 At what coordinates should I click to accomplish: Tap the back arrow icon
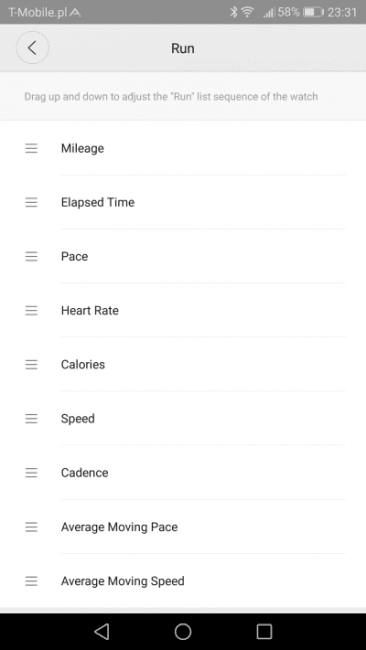(x=32, y=48)
